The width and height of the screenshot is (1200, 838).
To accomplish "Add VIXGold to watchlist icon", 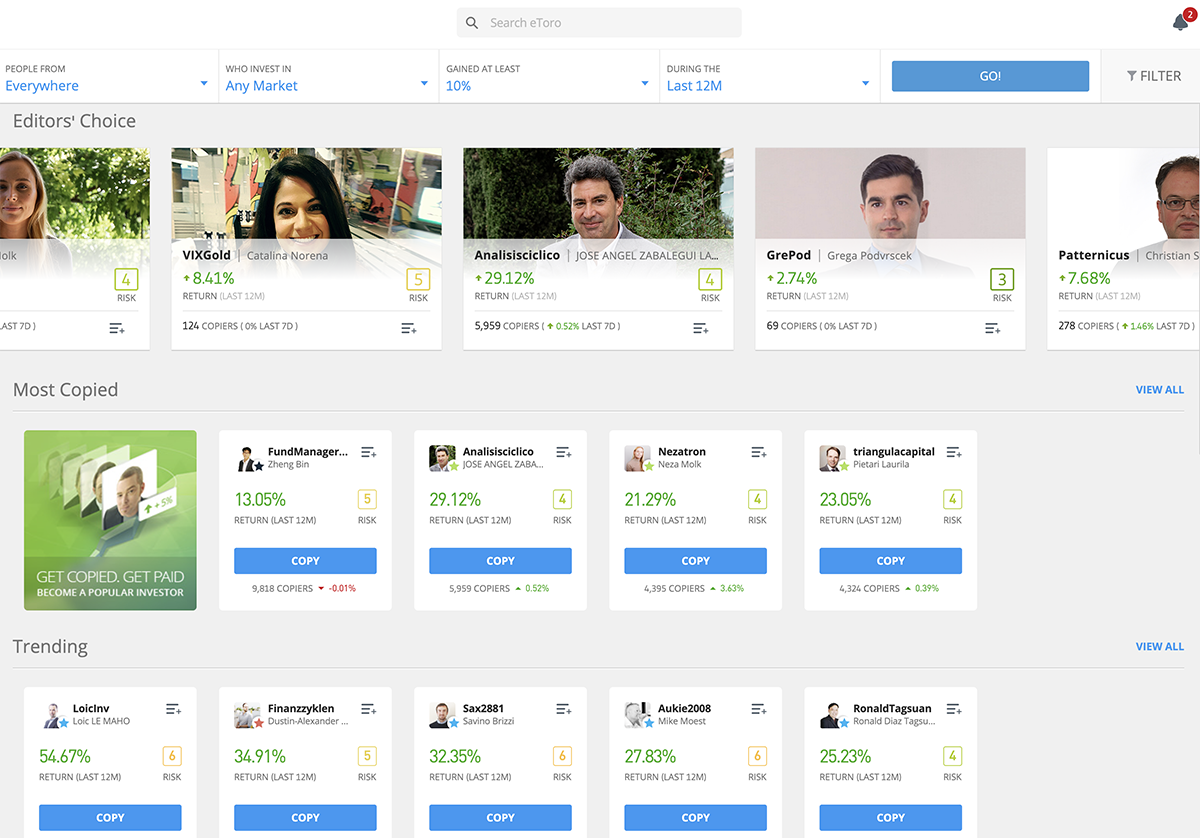I will 408,328.
